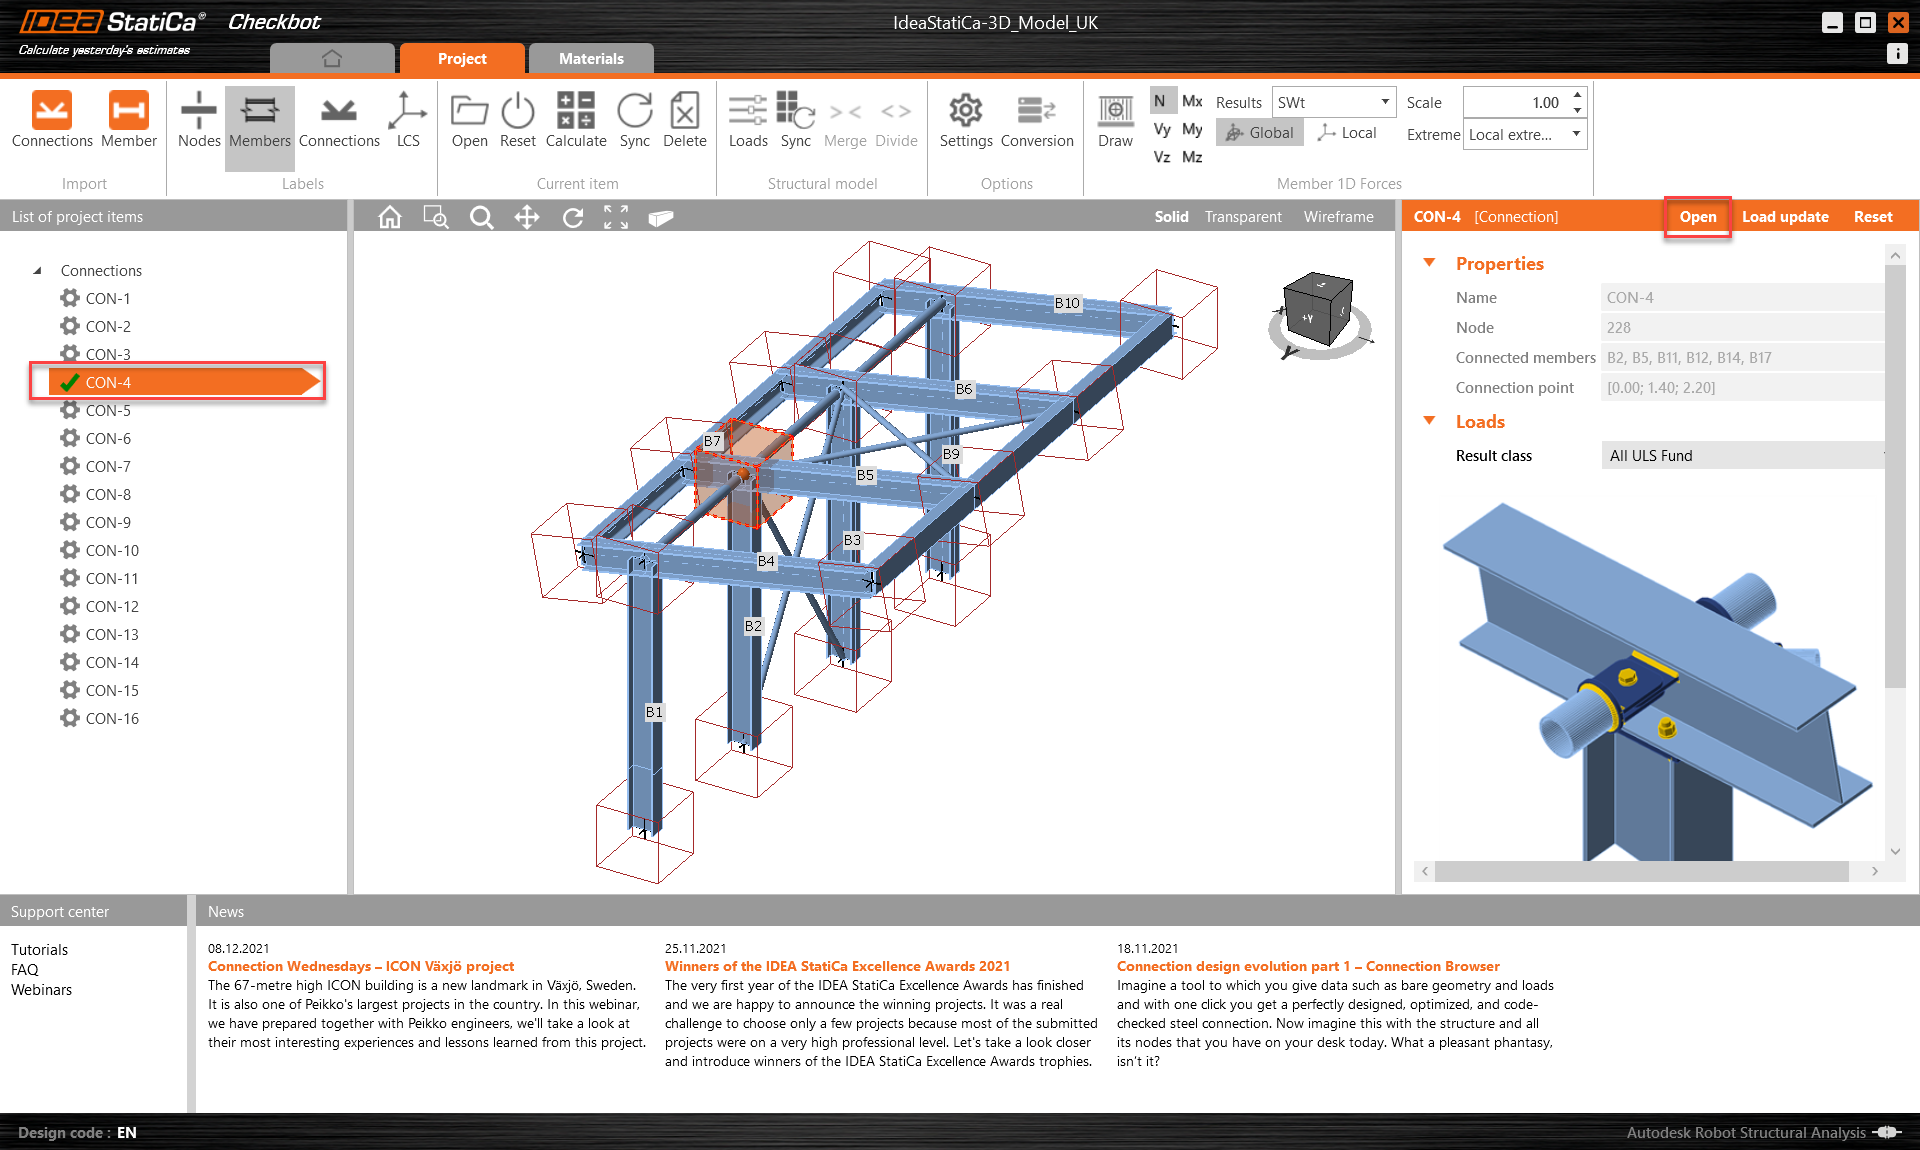Collapse the Properties section
The image size is (1920, 1150).
(1429, 263)
